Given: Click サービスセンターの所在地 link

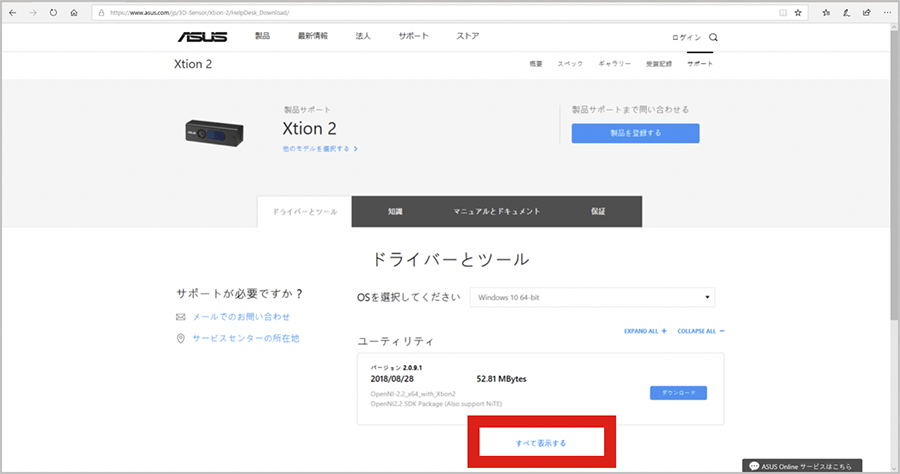Looking at the screenshot, I should point(246,339).
